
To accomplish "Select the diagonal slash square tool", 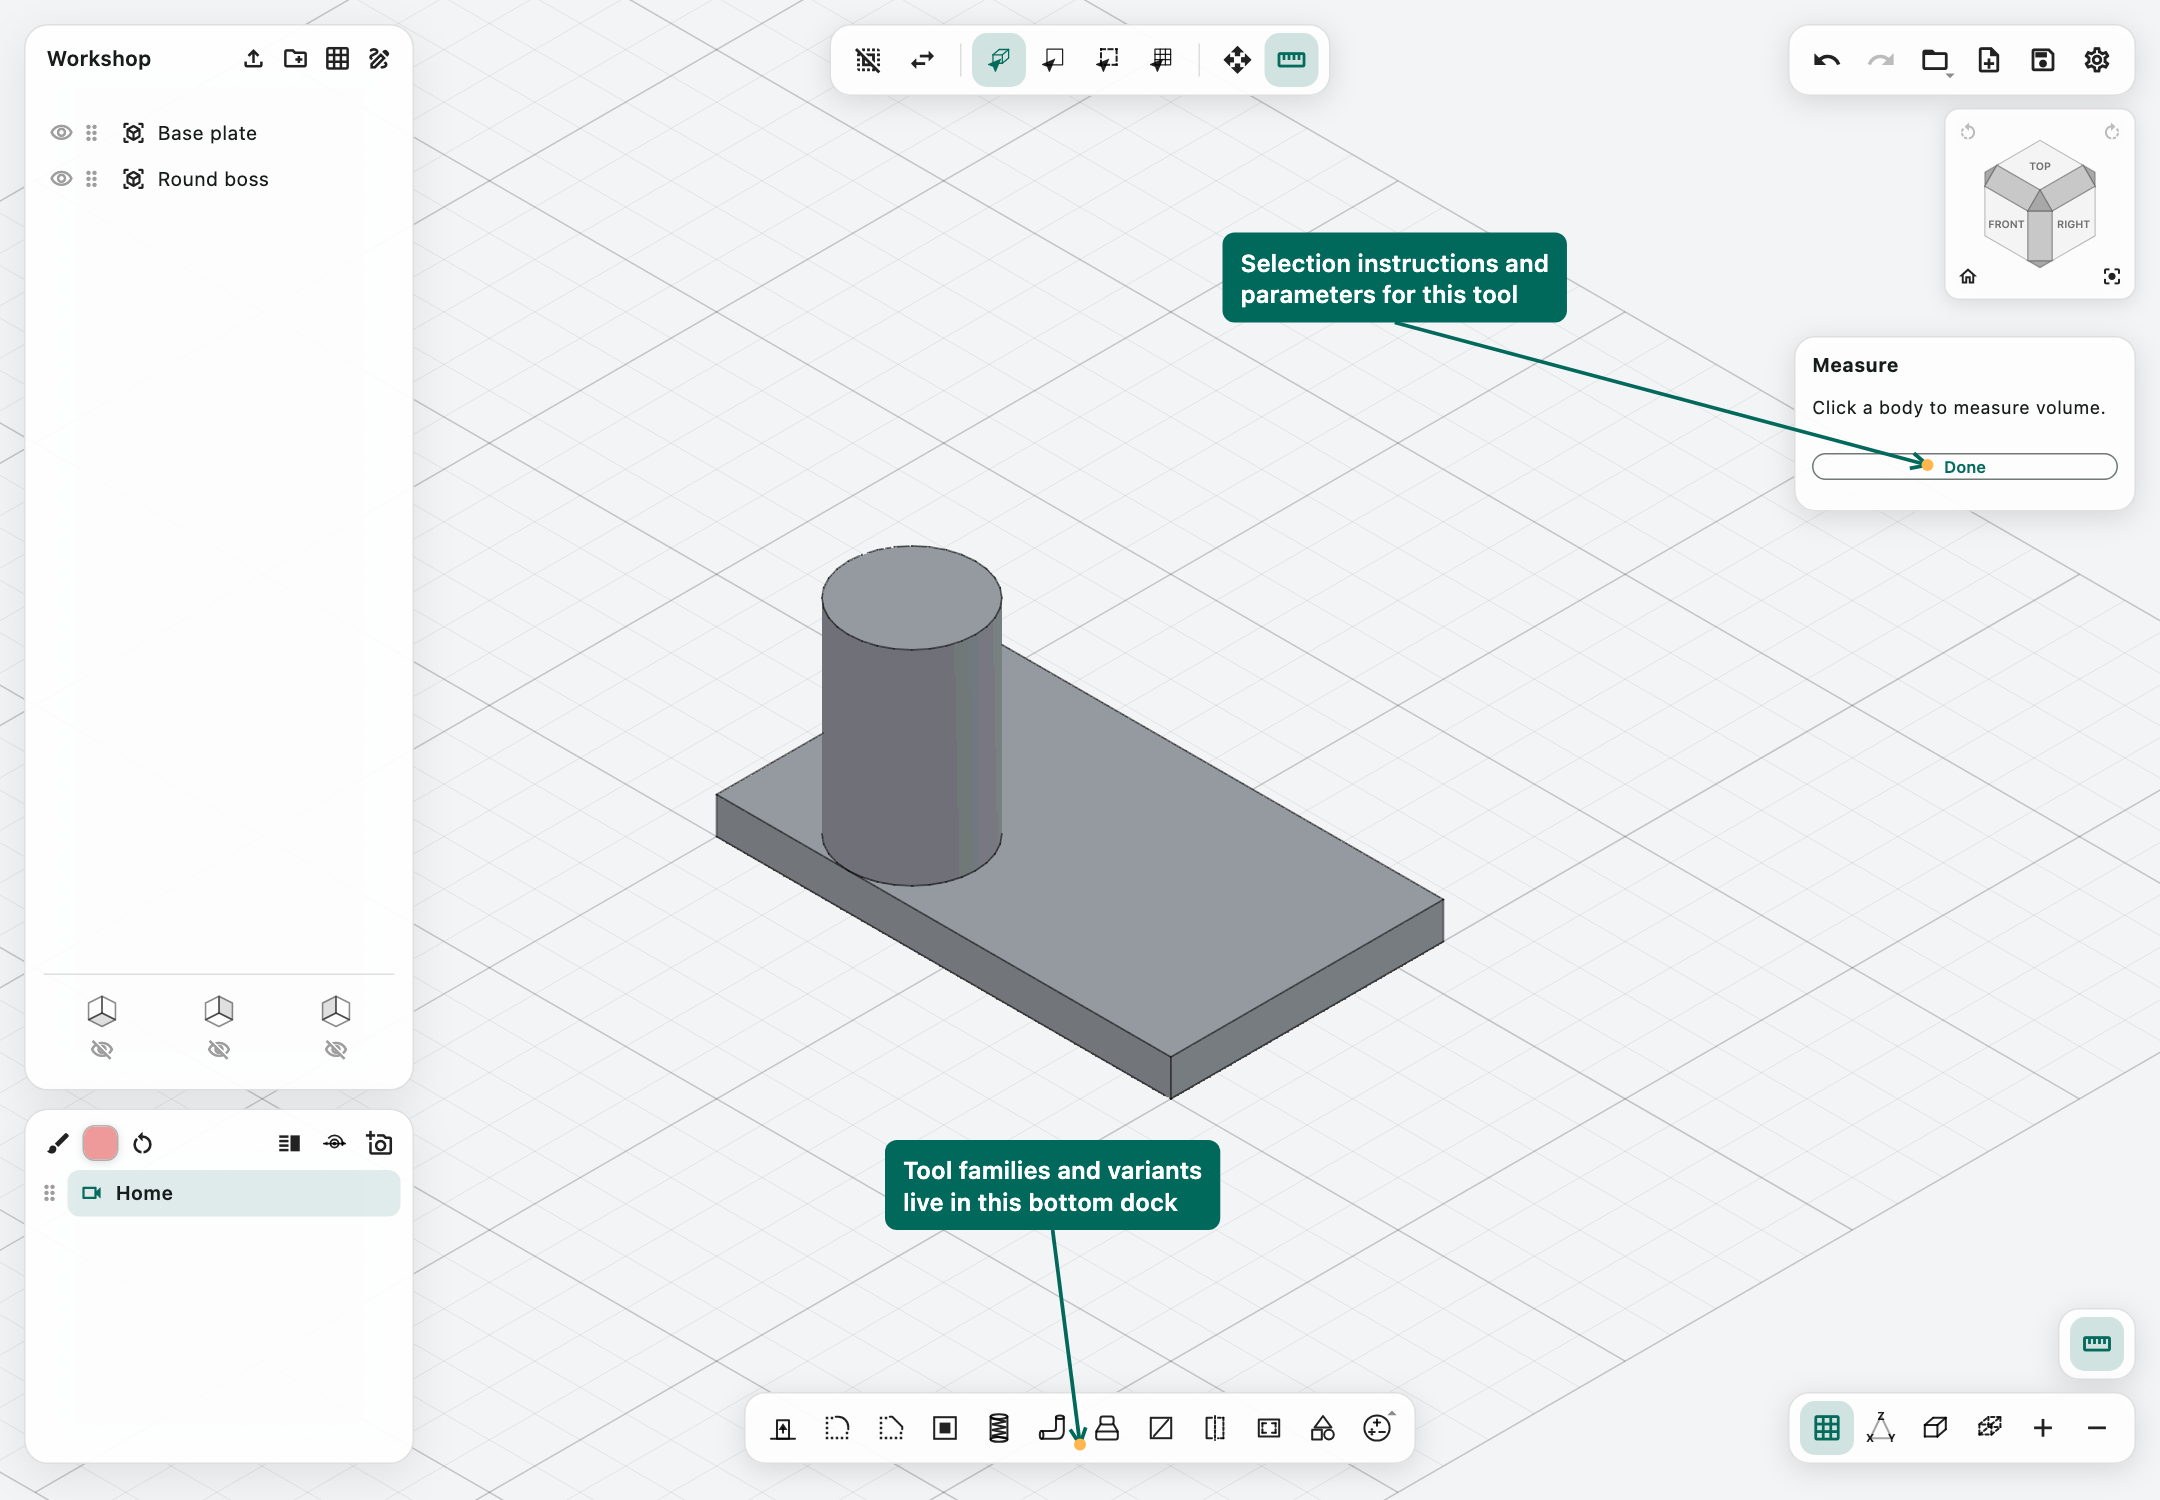I will (x=1161, y=1428).
